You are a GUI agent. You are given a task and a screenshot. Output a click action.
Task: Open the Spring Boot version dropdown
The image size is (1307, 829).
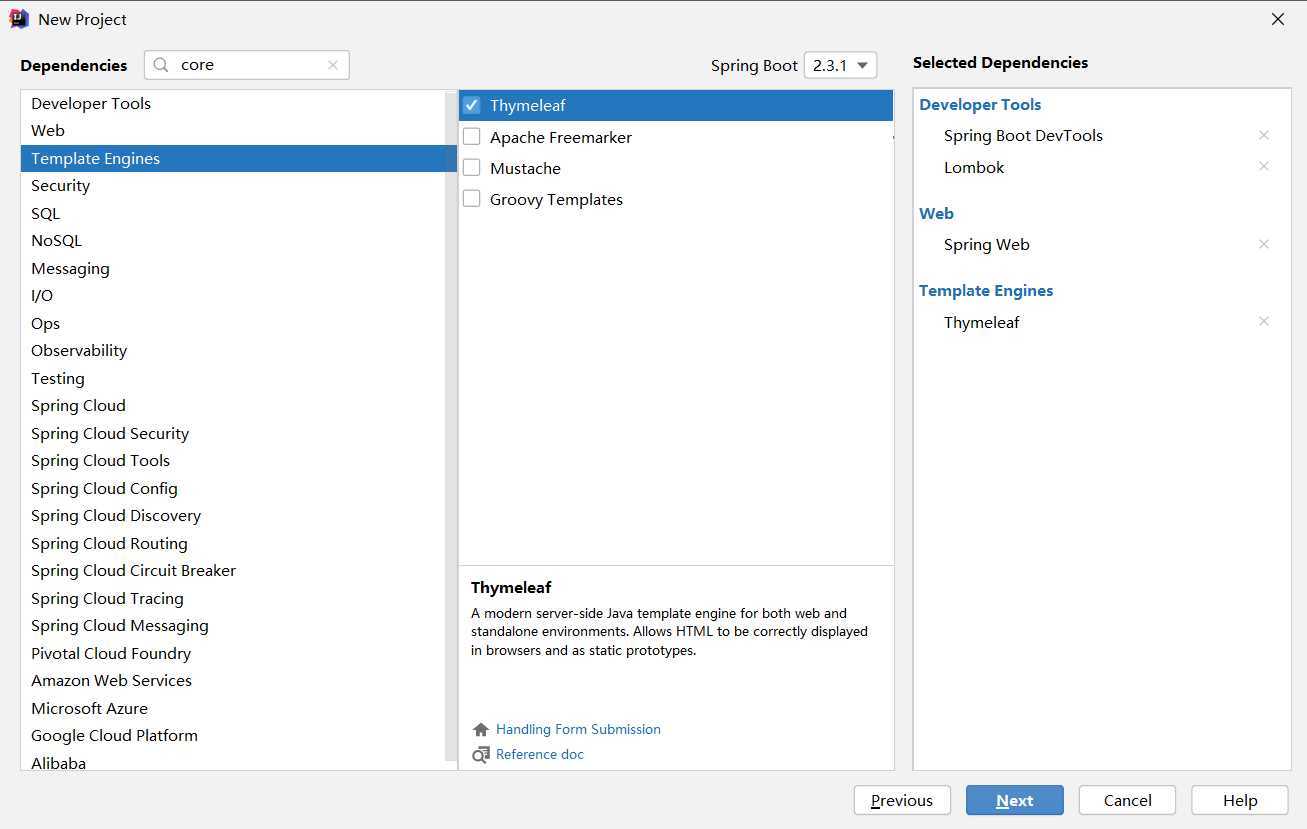pyautogui.click(x=840, y=65)
